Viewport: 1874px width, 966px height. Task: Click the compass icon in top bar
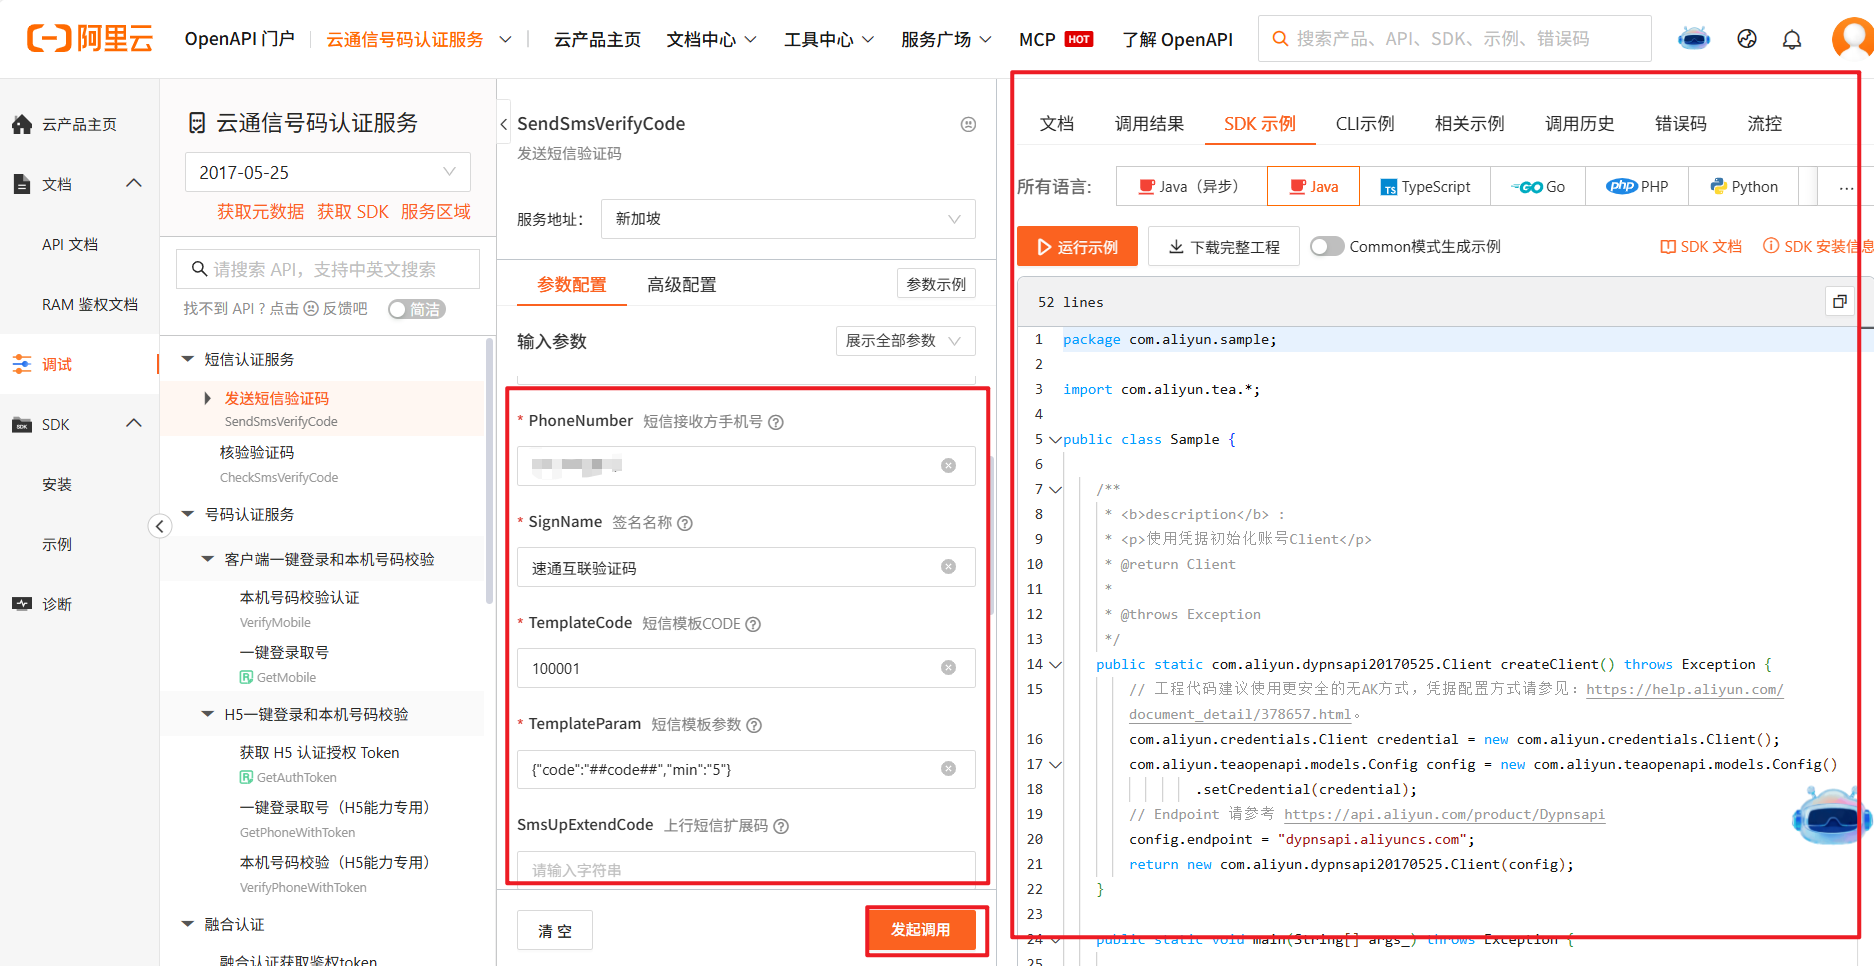pos(1747,39)
